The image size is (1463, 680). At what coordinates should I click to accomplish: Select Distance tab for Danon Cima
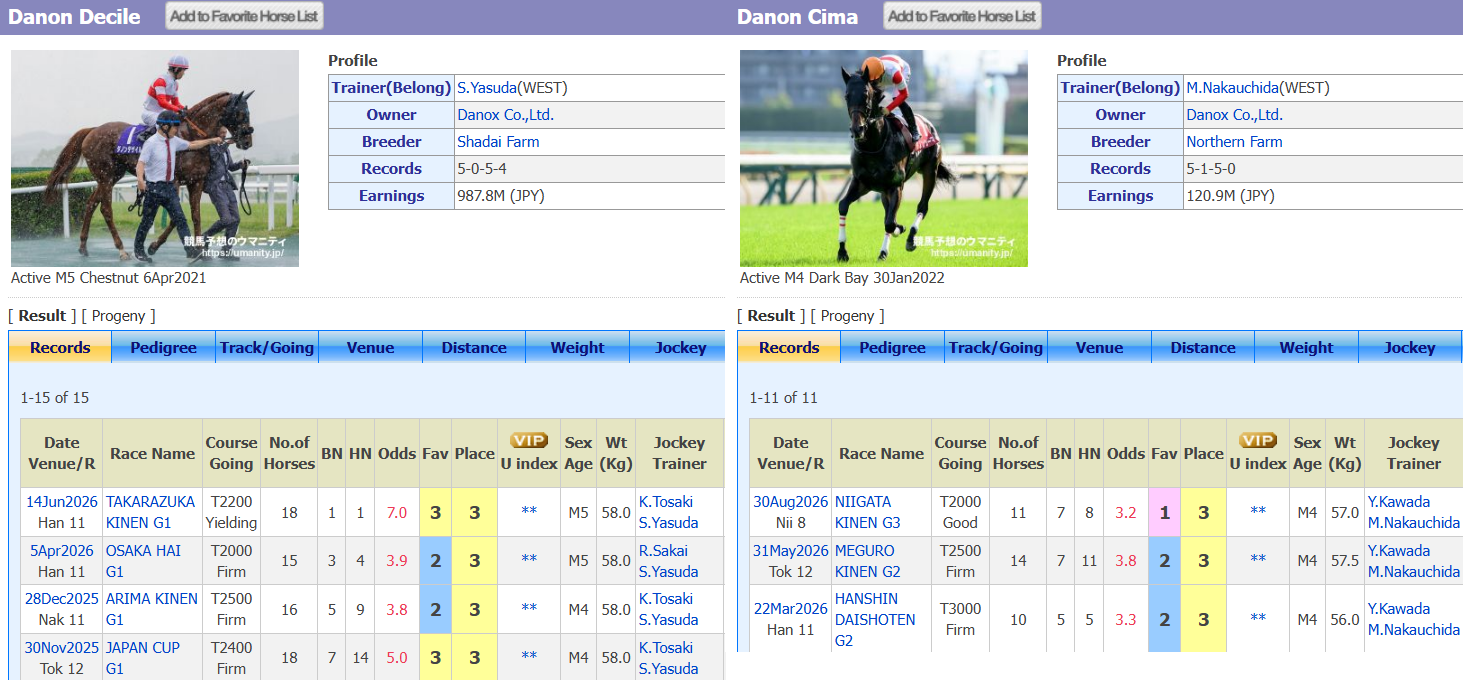pyautogui.click(x=1203, y=348)
